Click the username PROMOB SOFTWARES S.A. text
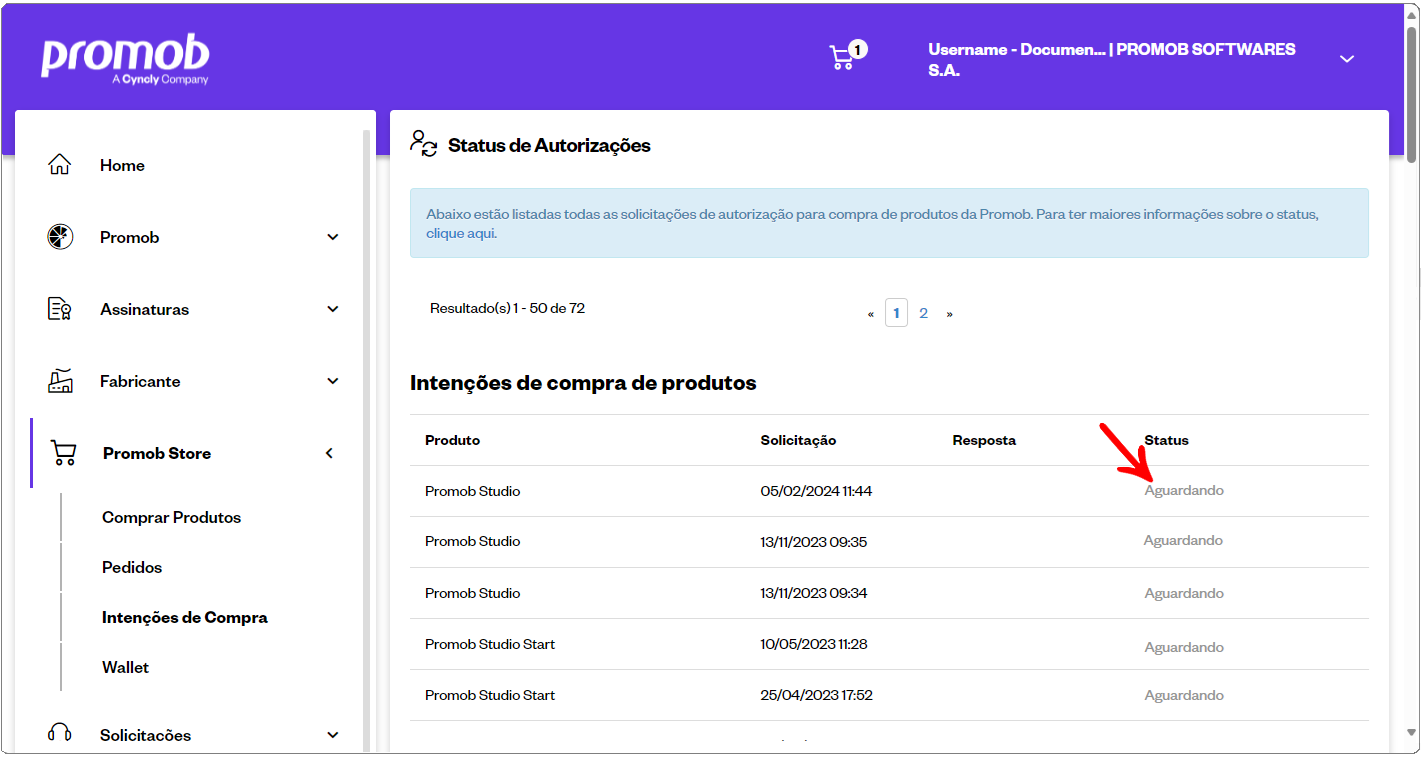The width and height of the screenshot is (1425, 761). [1112, 60]
